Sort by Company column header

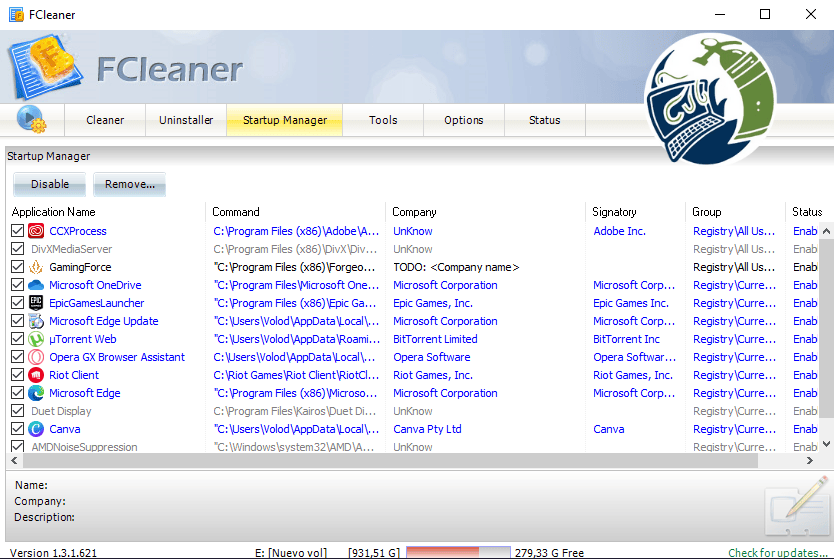click(486, 212)
